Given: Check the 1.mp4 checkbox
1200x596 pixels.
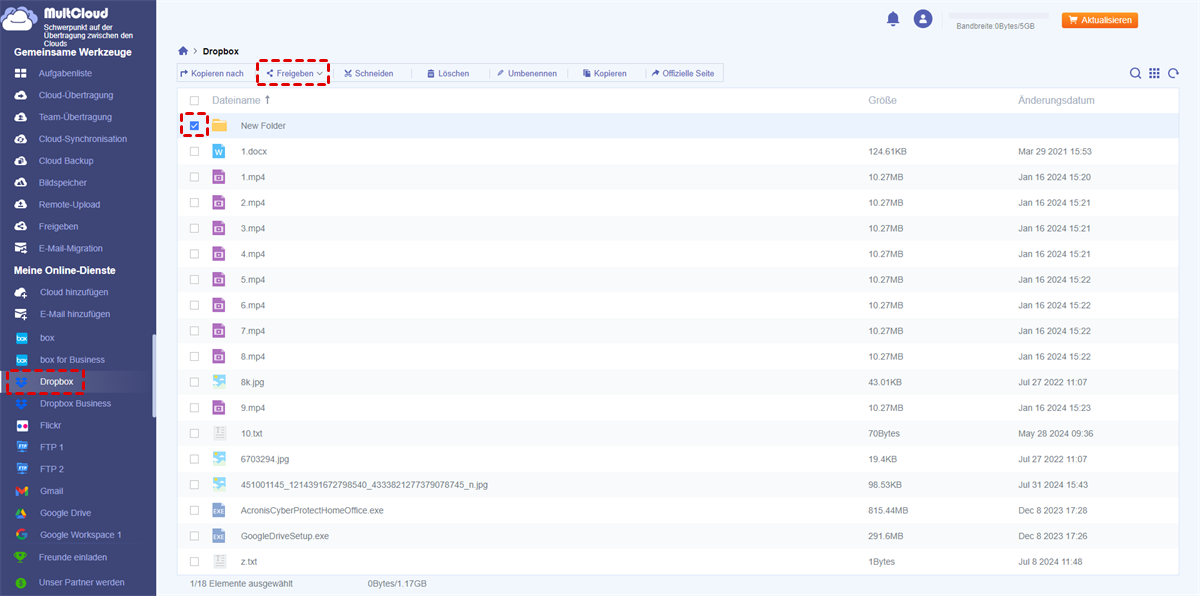Looking at the screenshot, I should 194,177.
